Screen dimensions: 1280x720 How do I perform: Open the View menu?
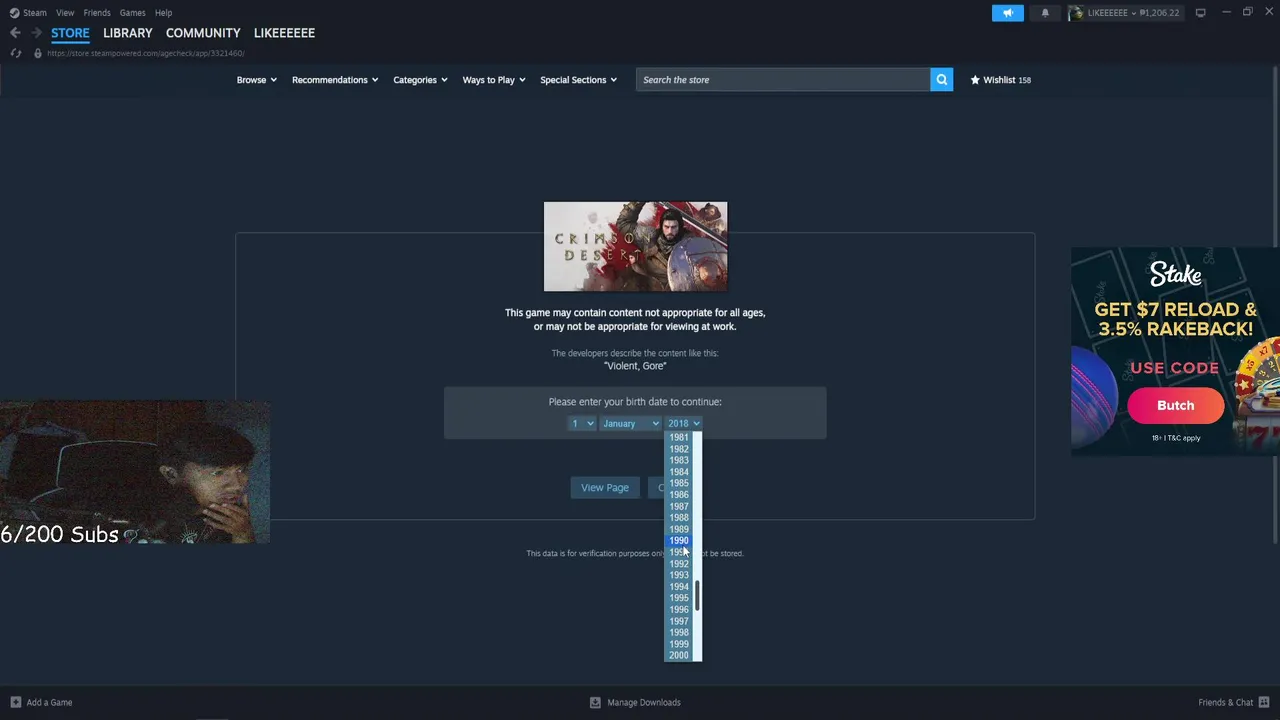(x=65, y=13)
